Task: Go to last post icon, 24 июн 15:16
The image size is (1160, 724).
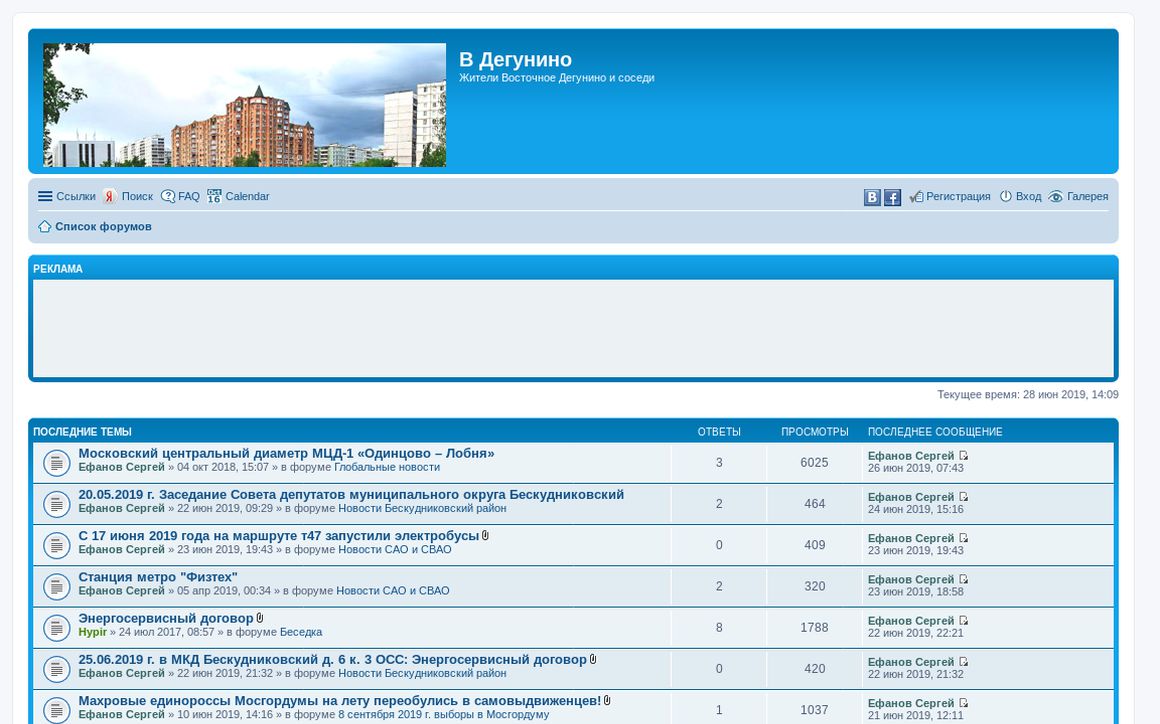Action: tap(963, 497)
